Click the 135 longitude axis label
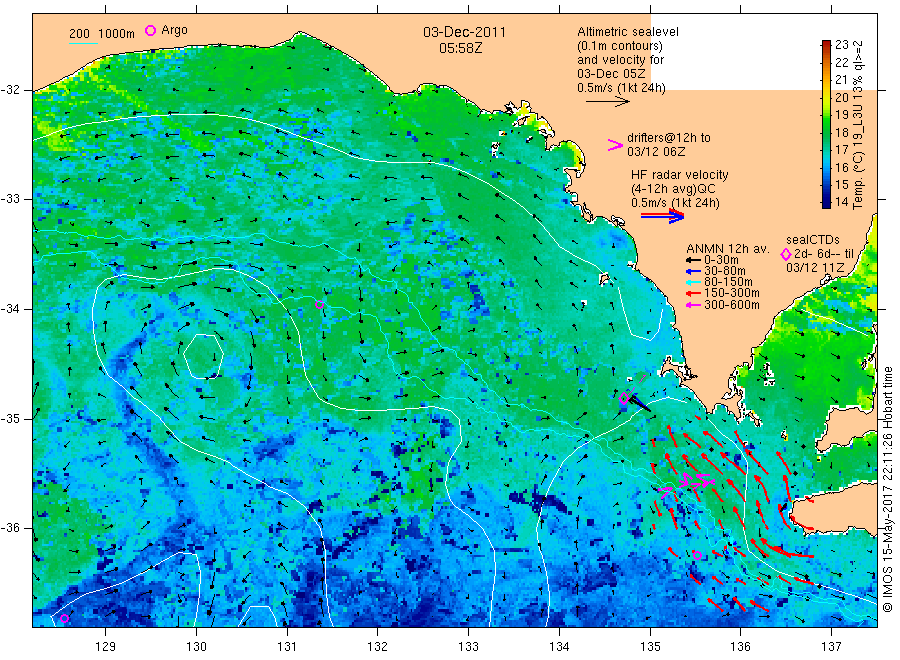Viewport: 900px width, 660px height. tap(650, 647)
